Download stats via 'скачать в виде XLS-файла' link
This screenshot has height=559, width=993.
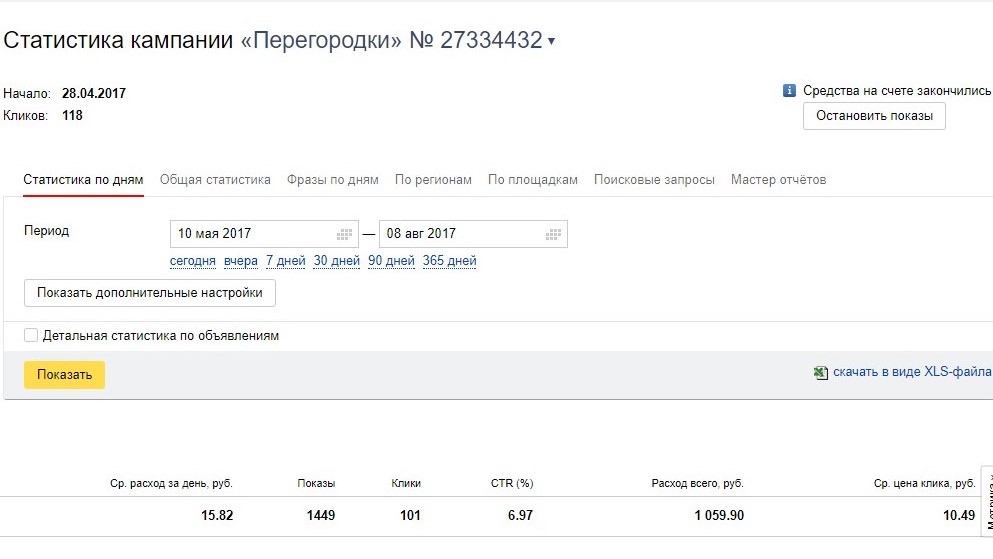[911, 373]
